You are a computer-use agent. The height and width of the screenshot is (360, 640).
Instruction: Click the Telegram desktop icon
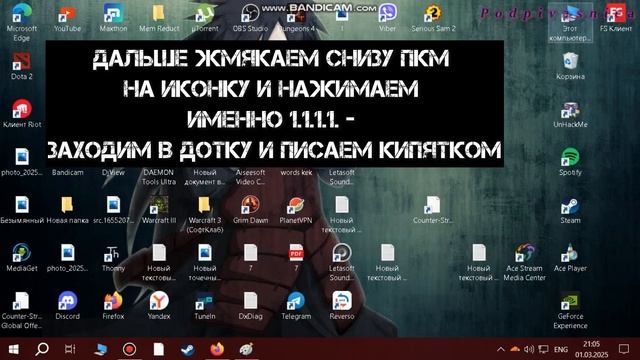pyautogui.click(x=296, y=306)
